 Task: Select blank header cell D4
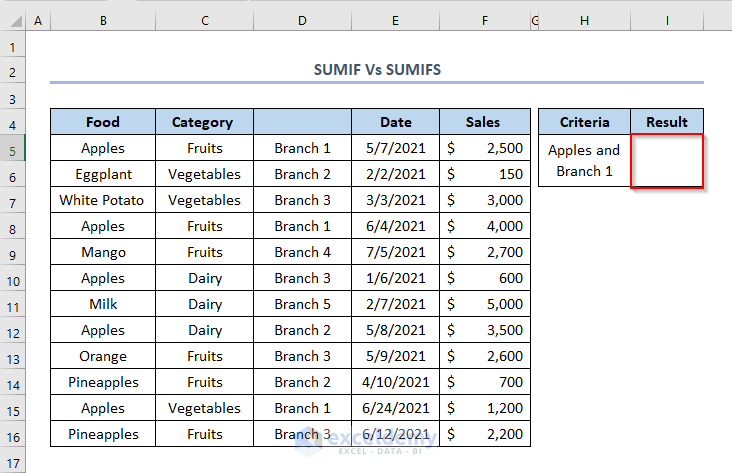pos(302,122)
